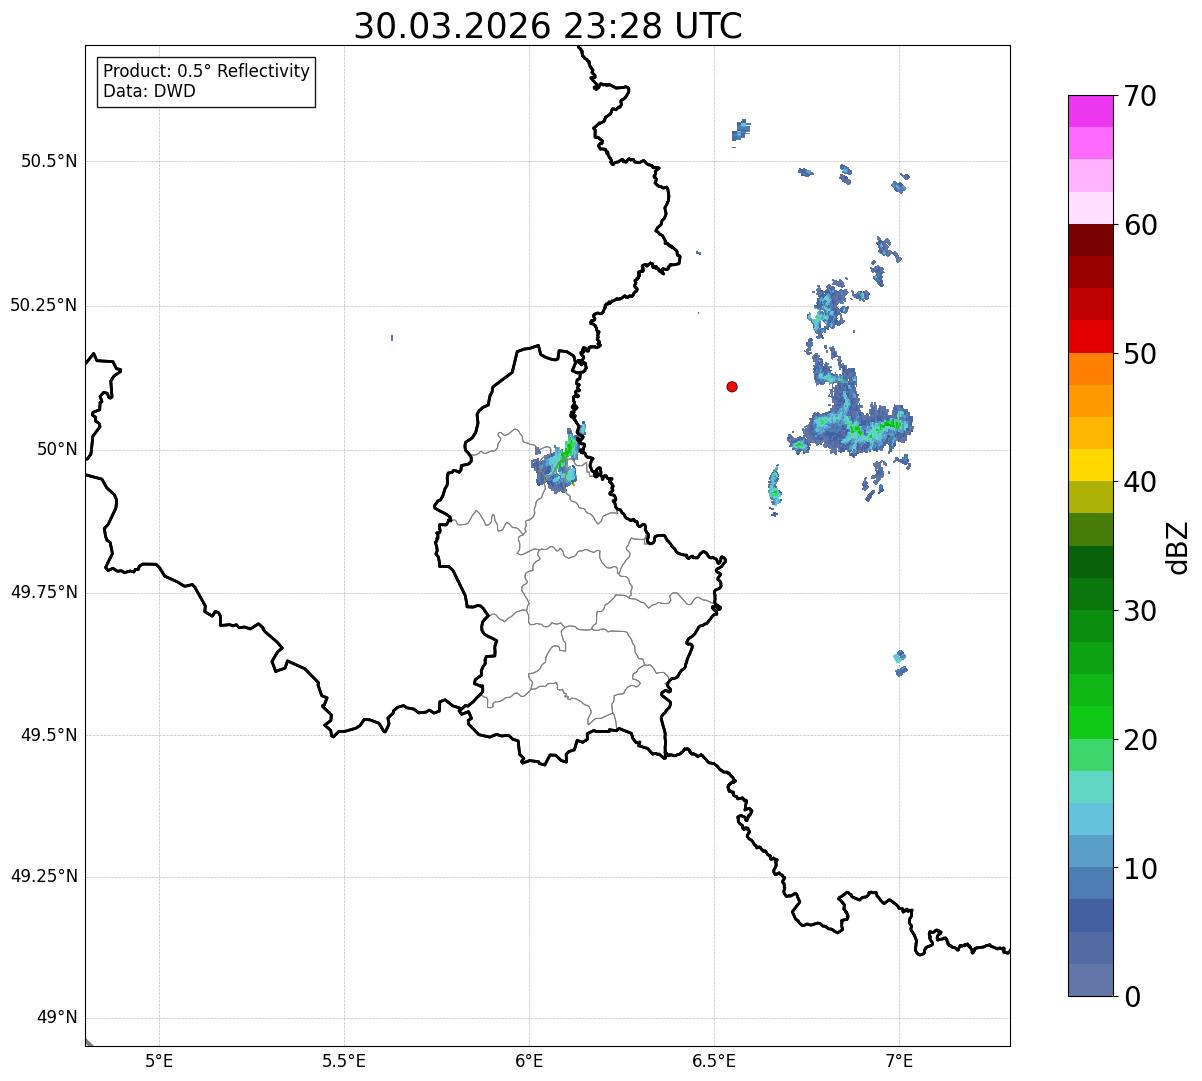Screen dimensions: 1202x1081
Task: Click the 6°E longitude label
Action: [x=529, y=1060]
